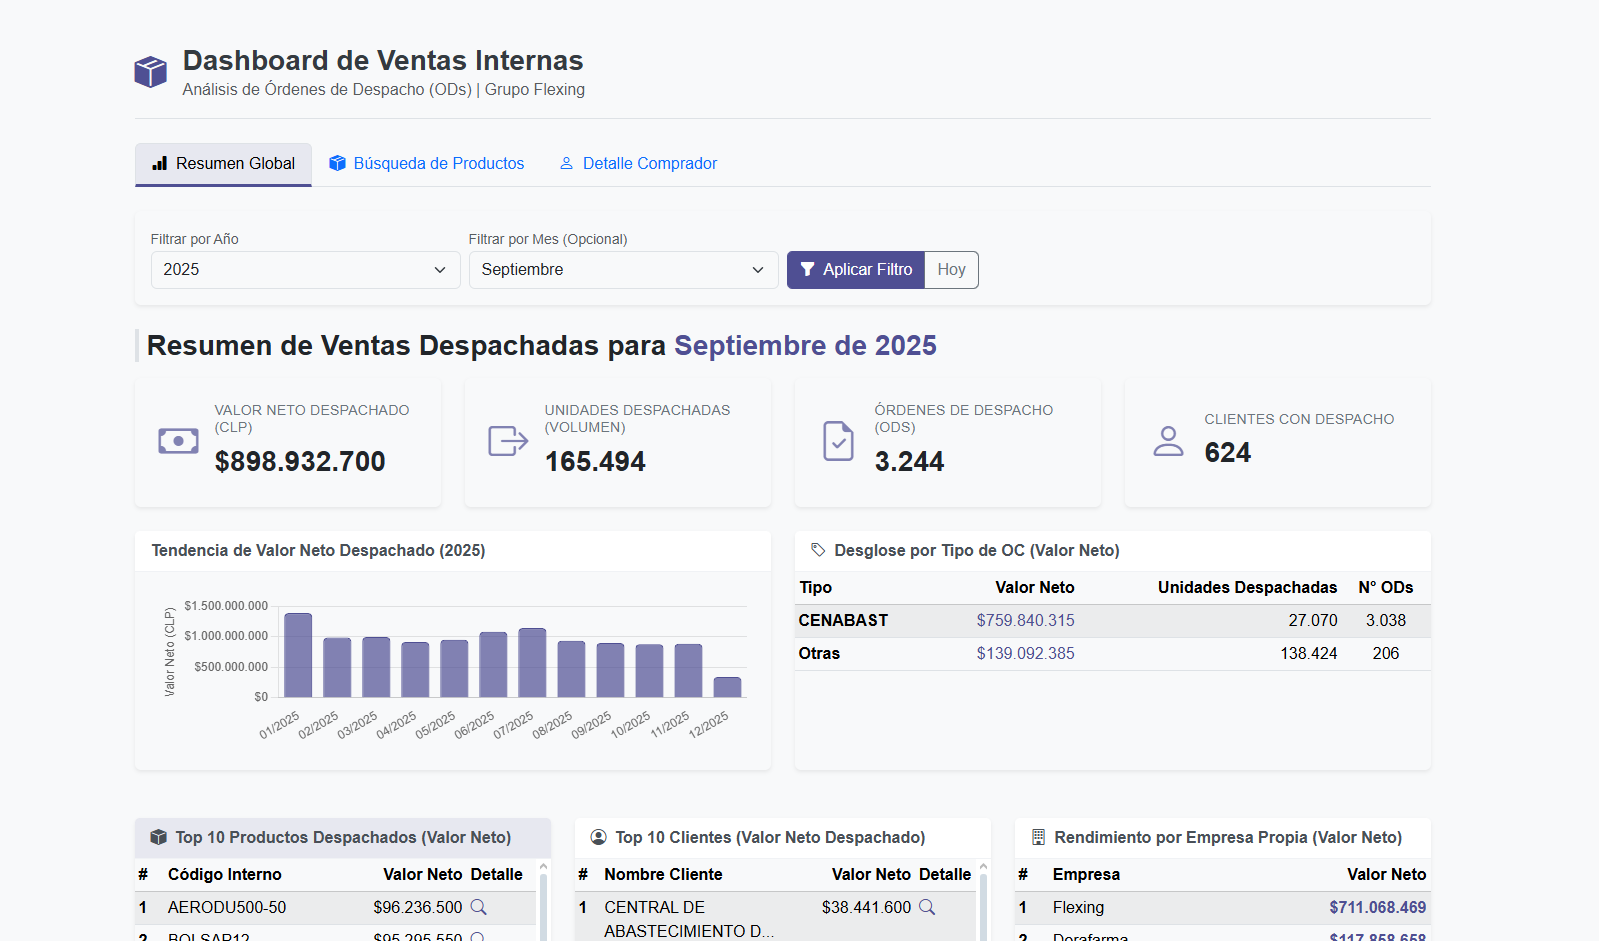Click the Hoy button
Screen dimensions: 1599x941
[x=951, y=270]
